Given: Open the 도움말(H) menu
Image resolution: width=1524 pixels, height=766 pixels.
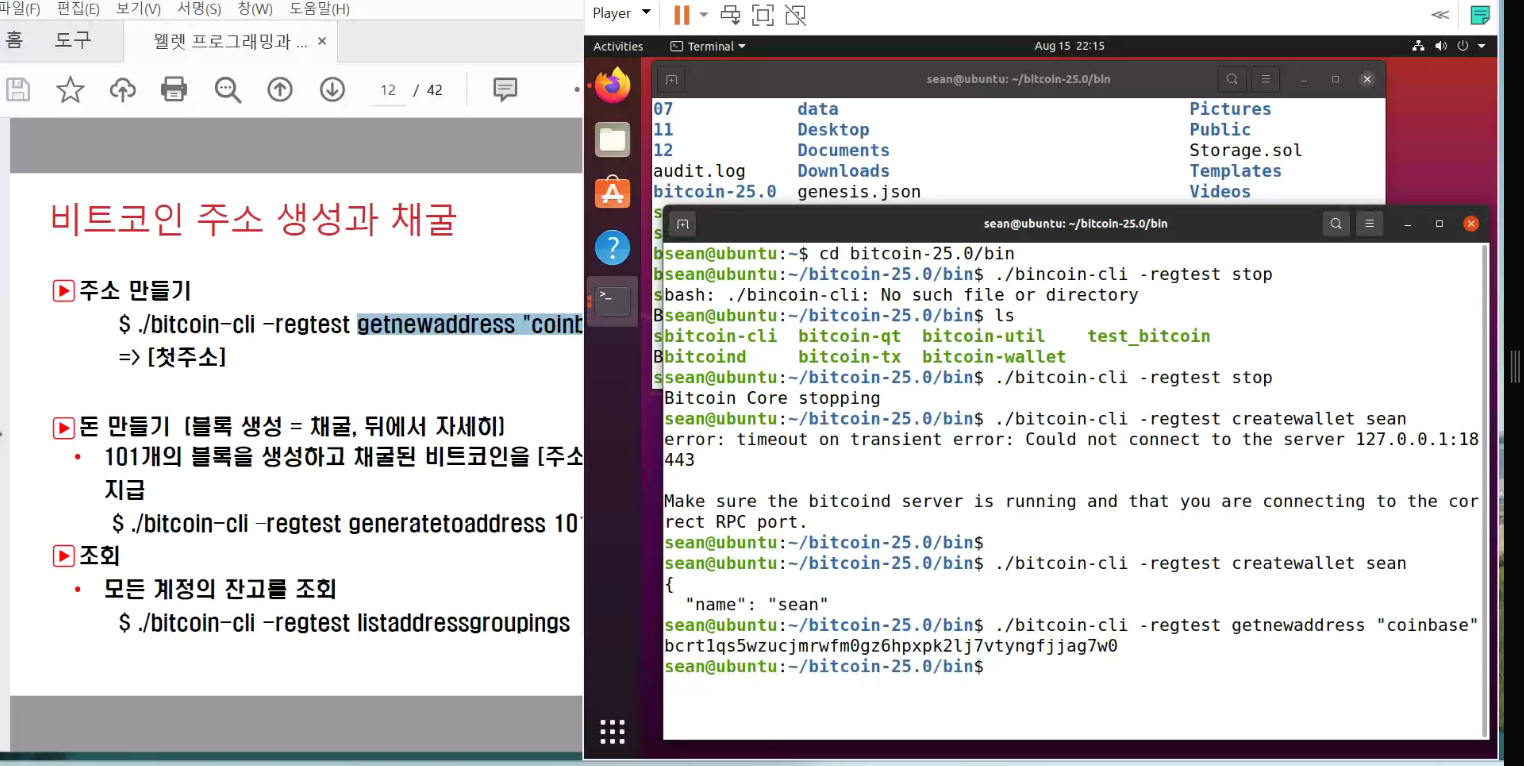Looking at the screenshot, I should point(319,9).
